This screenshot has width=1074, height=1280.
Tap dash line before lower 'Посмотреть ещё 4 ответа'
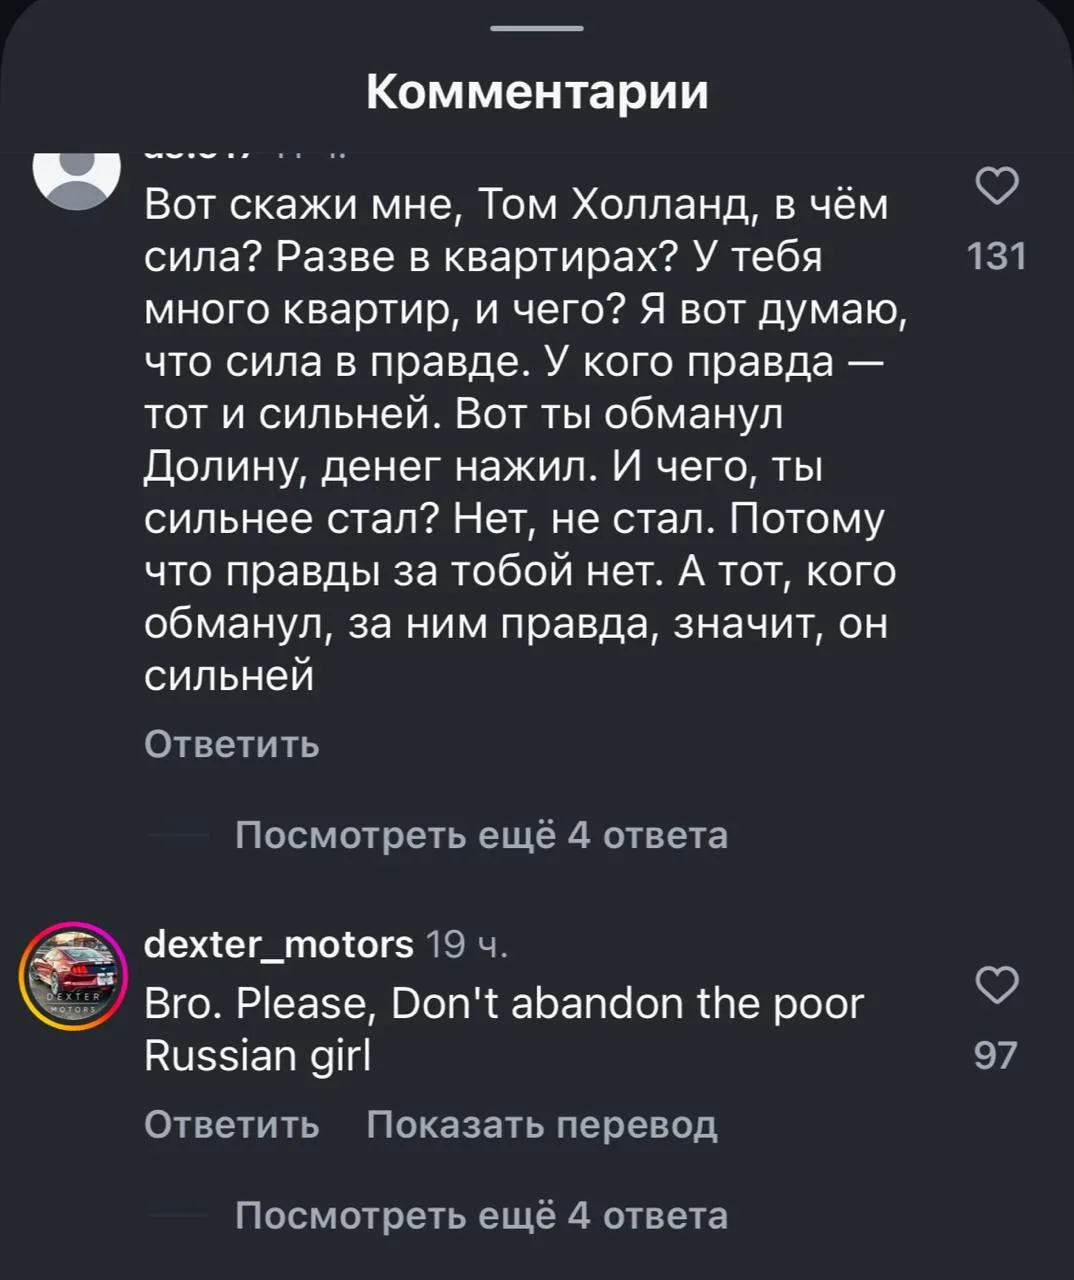pos(178,1216)
